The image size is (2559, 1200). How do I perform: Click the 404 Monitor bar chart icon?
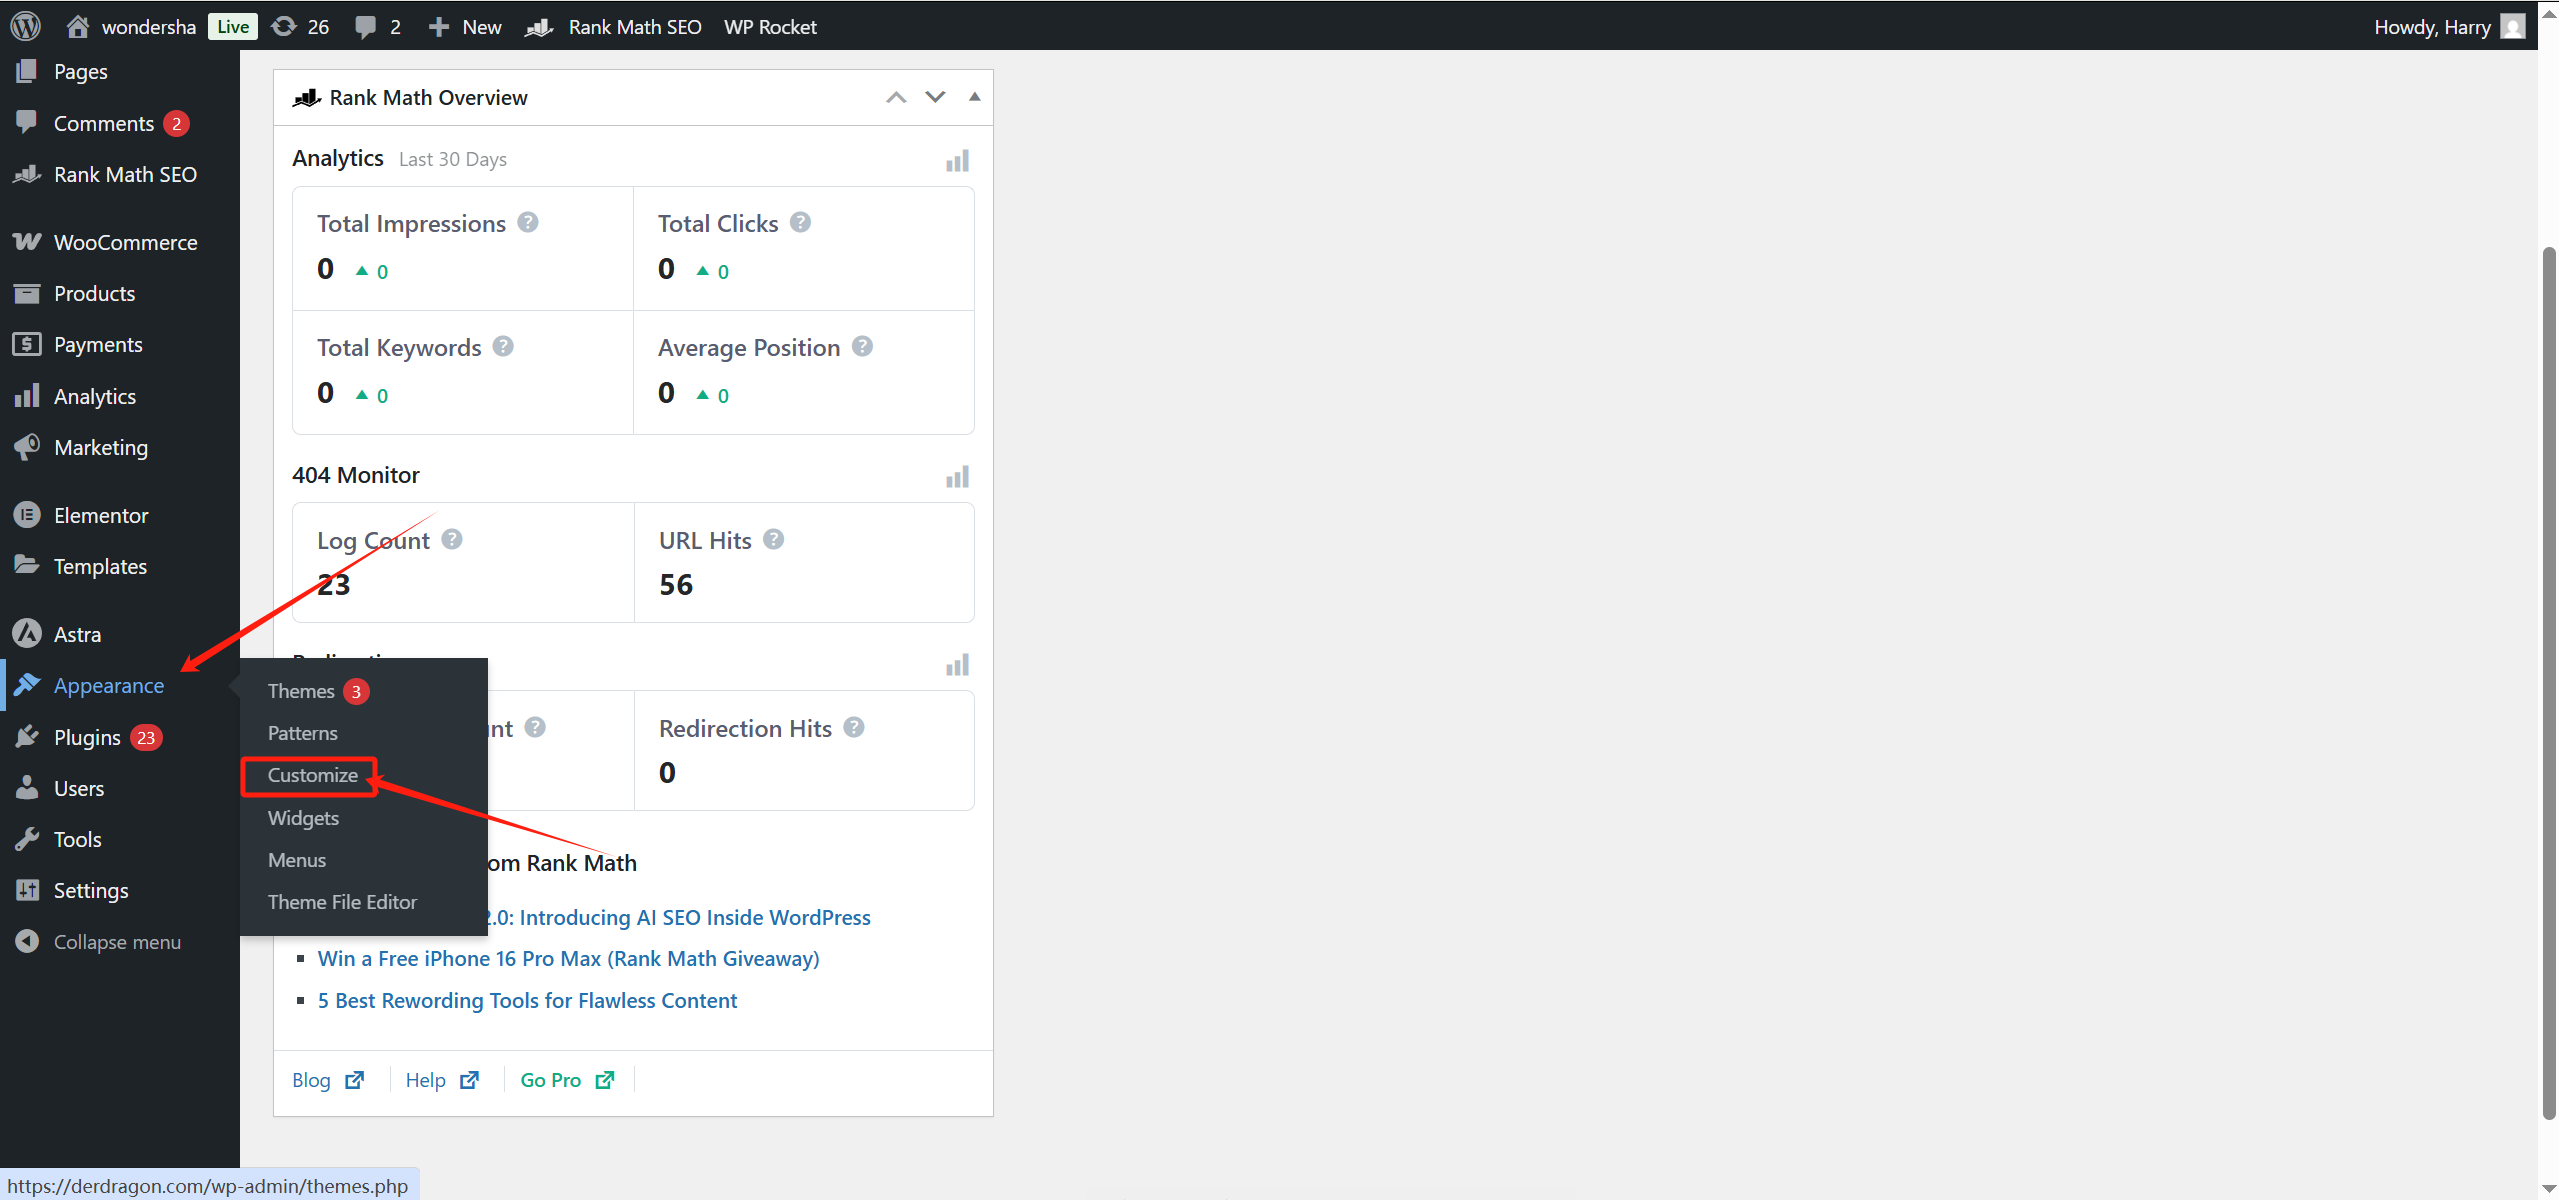[957, 477]
